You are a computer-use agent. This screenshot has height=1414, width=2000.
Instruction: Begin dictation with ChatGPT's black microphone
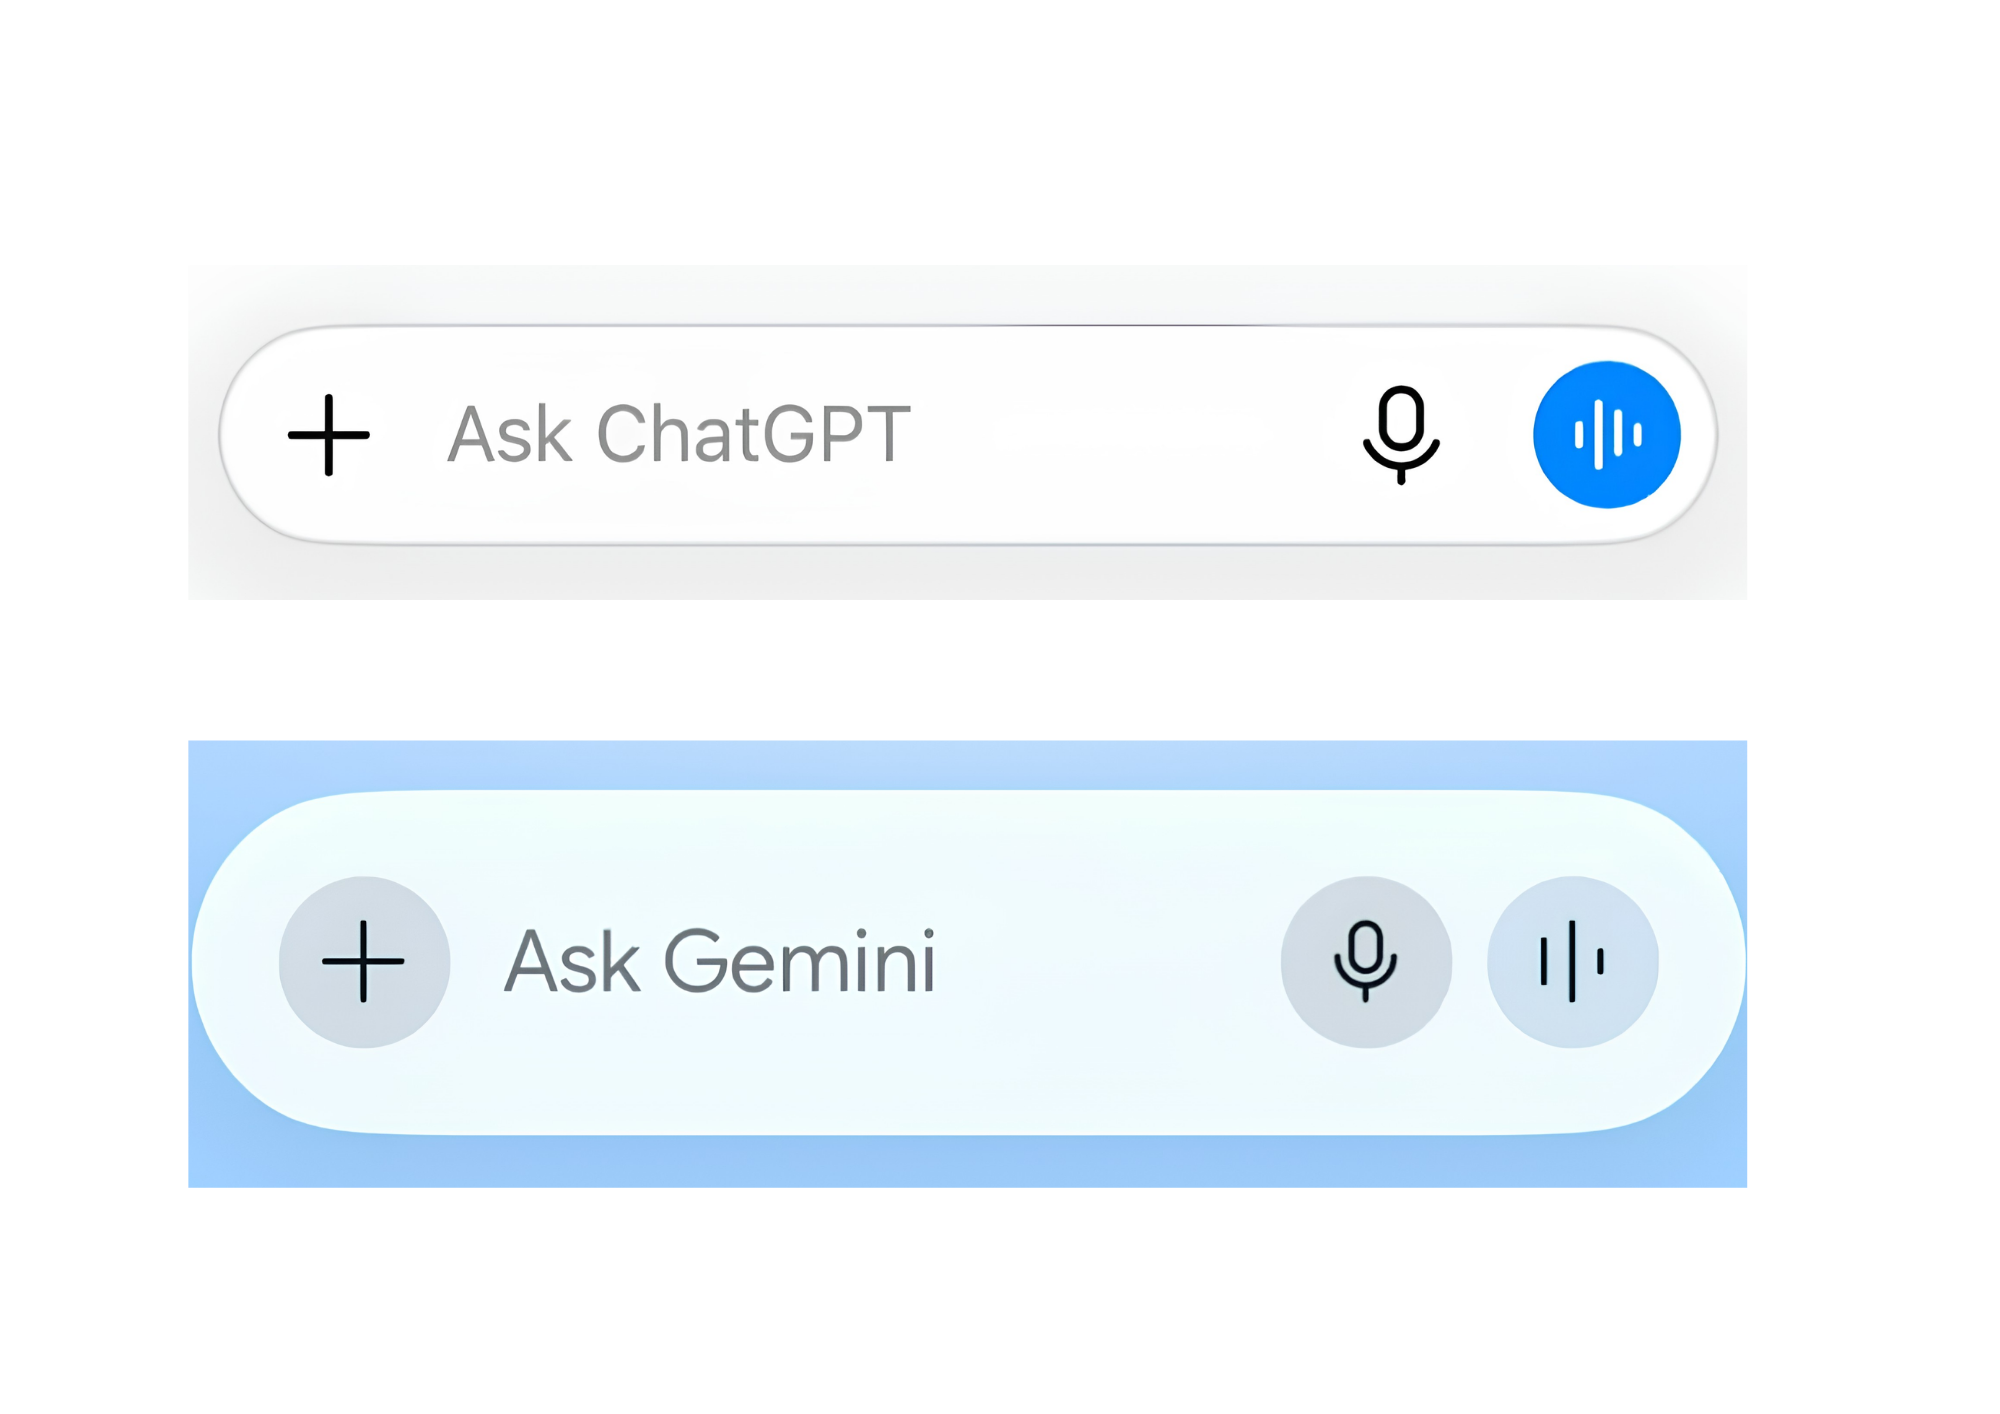click(x=1401, y=435)
